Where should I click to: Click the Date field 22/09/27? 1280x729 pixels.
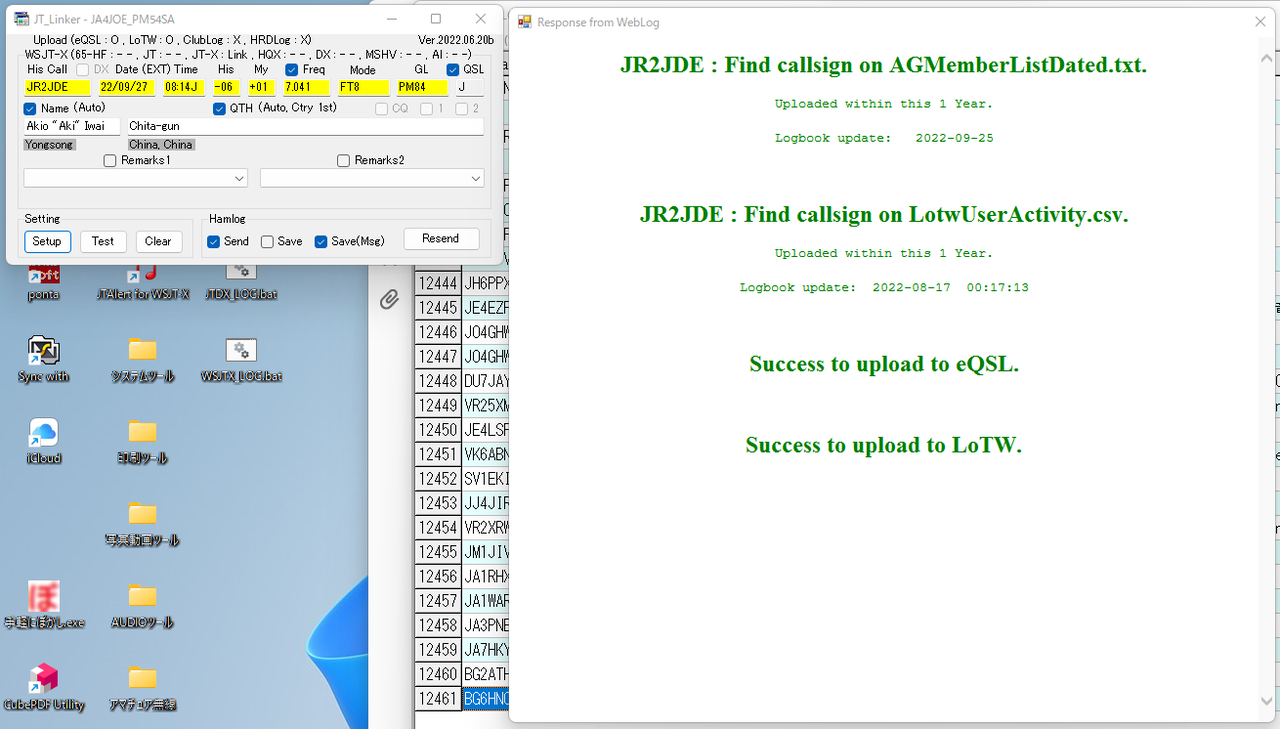126,87
